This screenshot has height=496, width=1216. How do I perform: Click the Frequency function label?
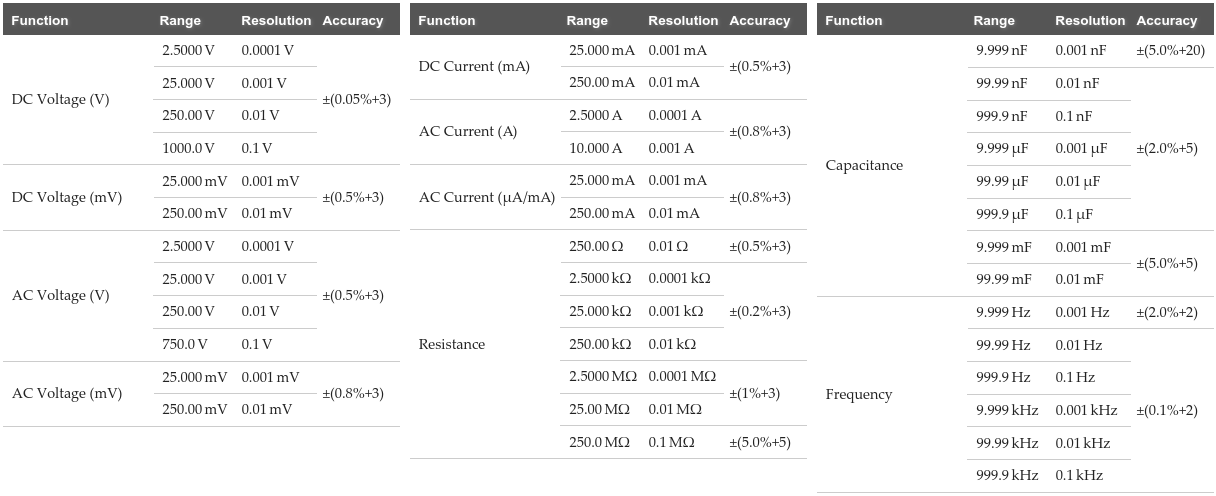[859, 394]
